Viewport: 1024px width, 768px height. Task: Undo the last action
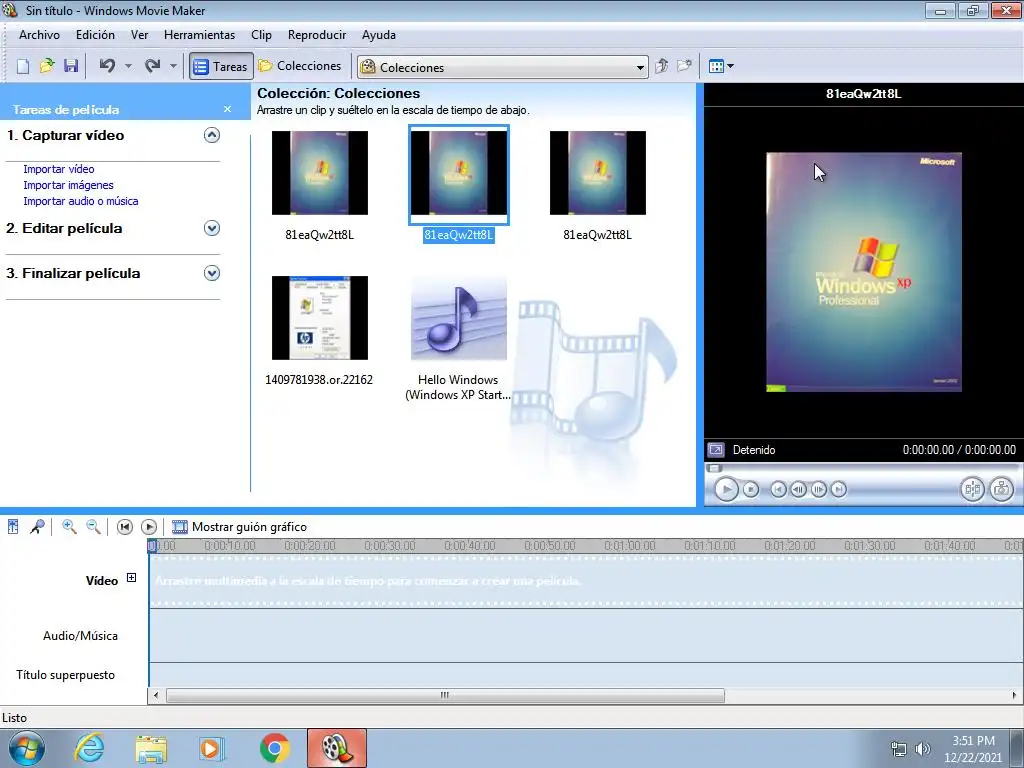[x=107, y=66]
